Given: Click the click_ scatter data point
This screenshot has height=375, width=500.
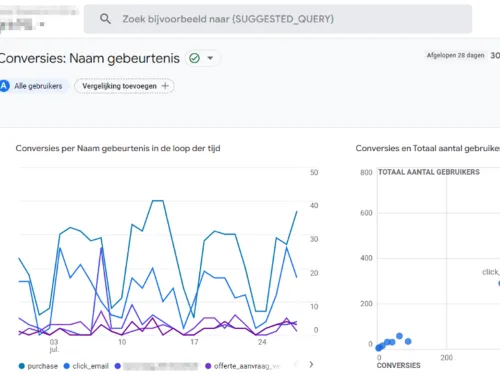Looking at the screenshot, I should pos(499,283).
